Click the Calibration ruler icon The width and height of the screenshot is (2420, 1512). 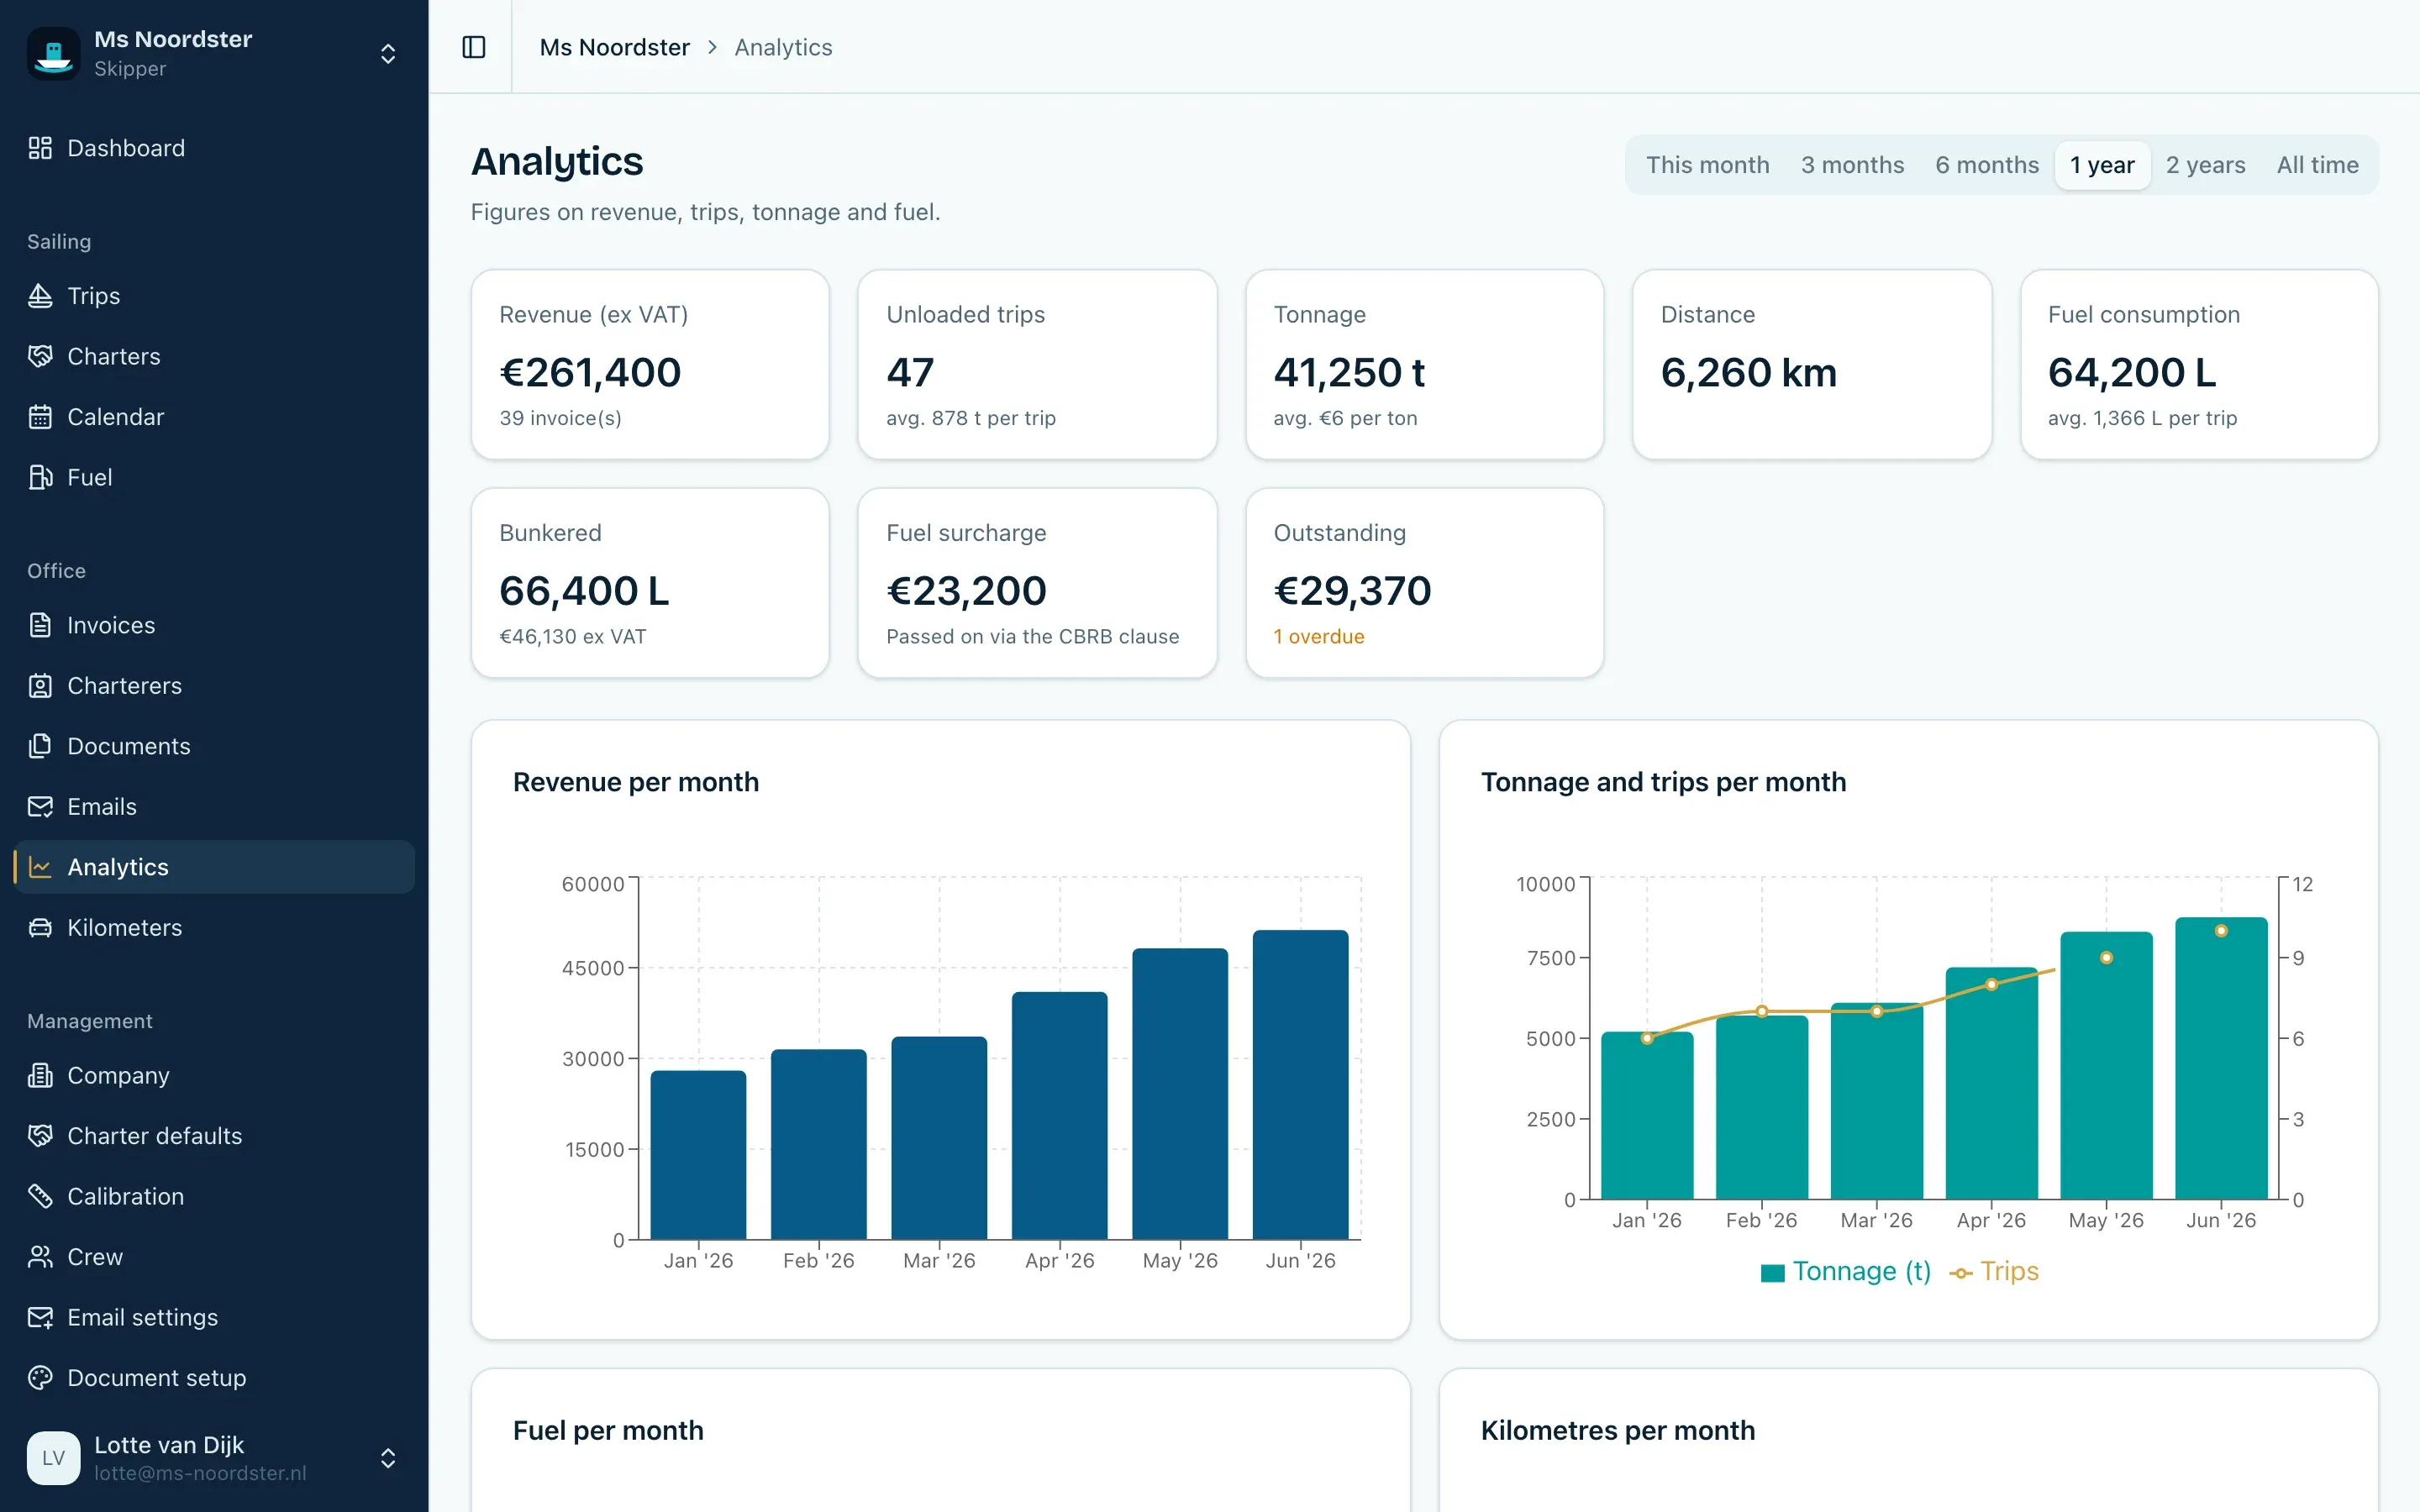(x=40, y=1196)
